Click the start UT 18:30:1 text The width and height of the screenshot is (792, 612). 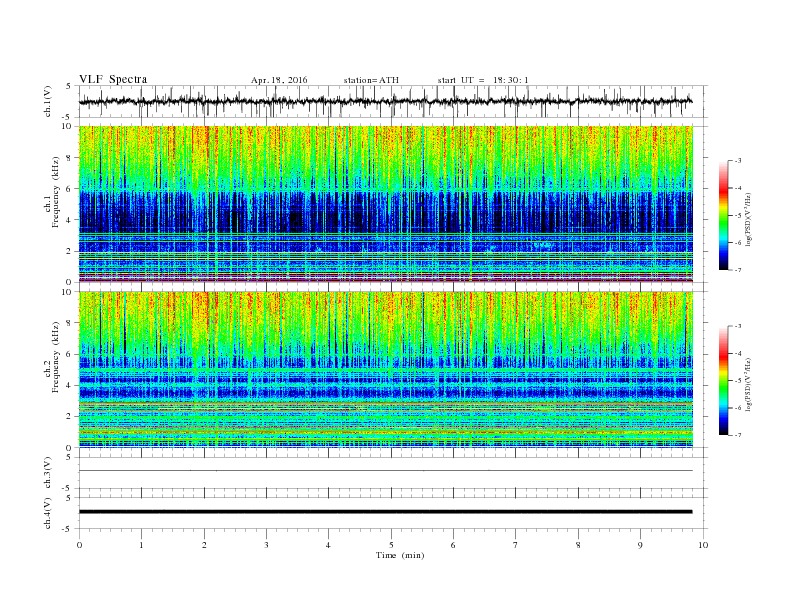click(483, 80)
